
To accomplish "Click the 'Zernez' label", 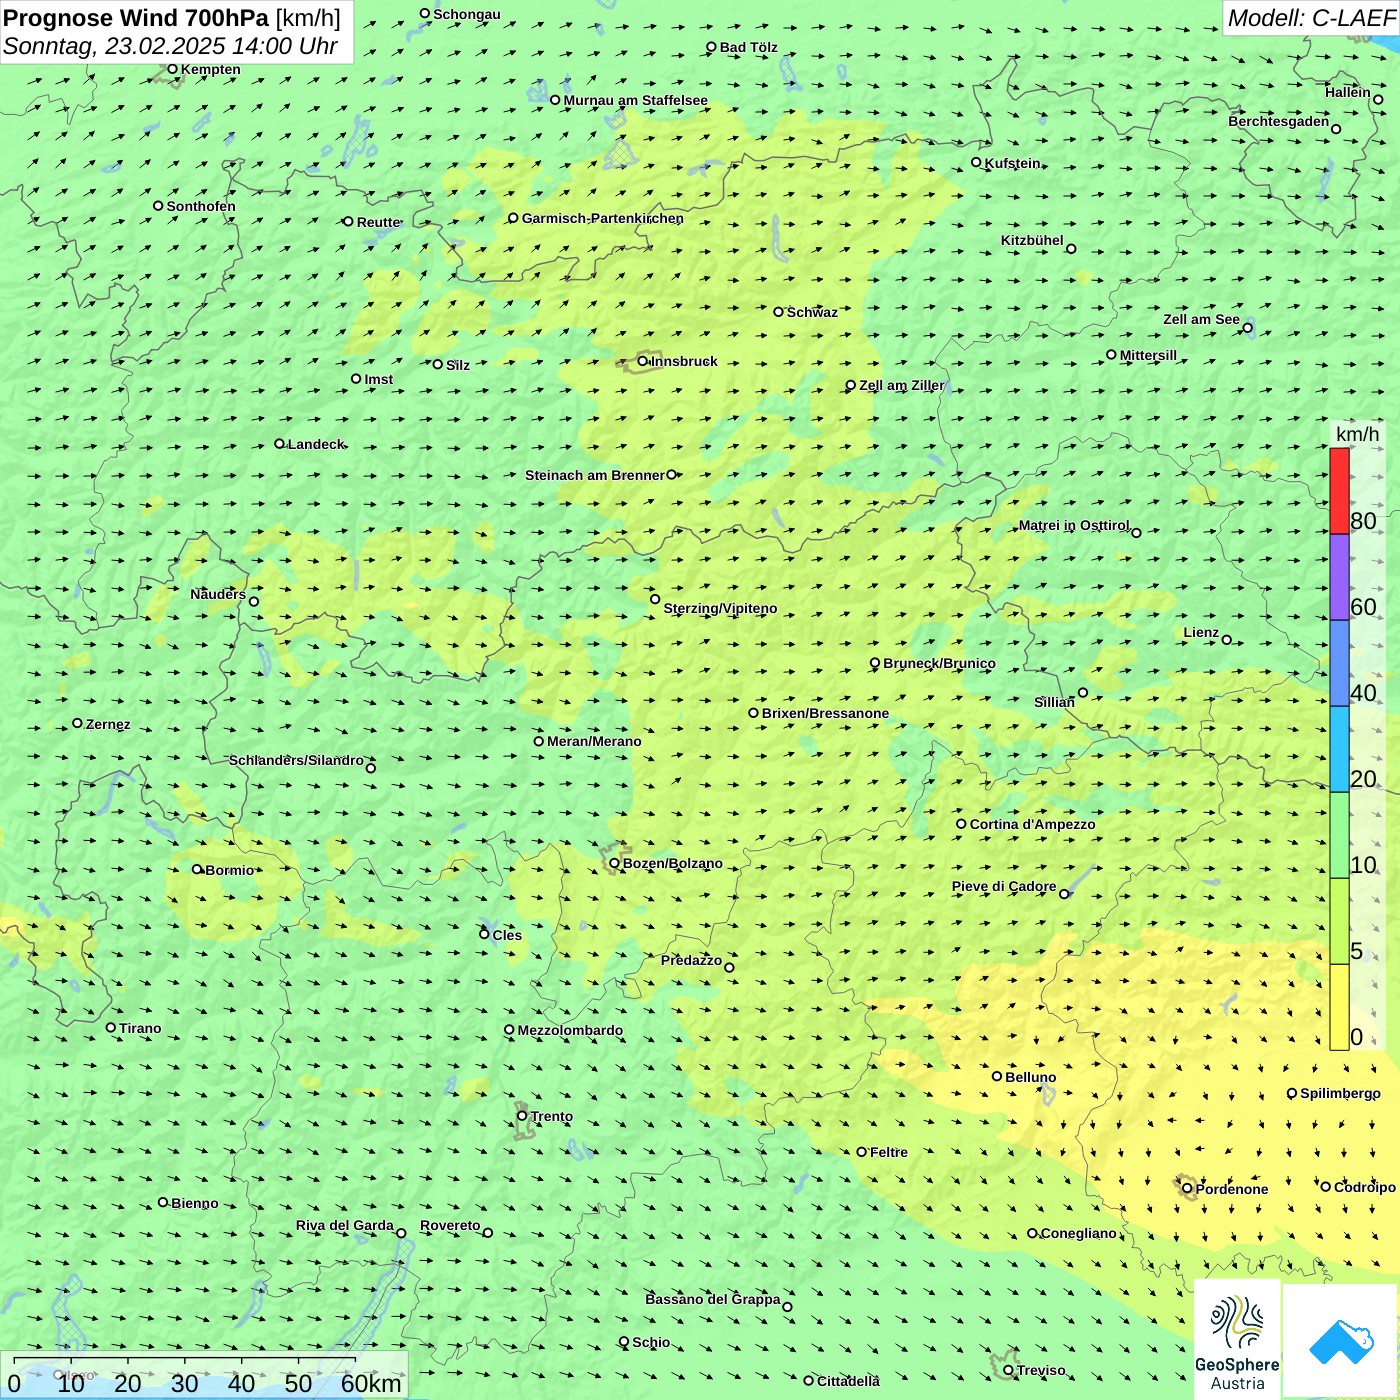I will [108, 724].
